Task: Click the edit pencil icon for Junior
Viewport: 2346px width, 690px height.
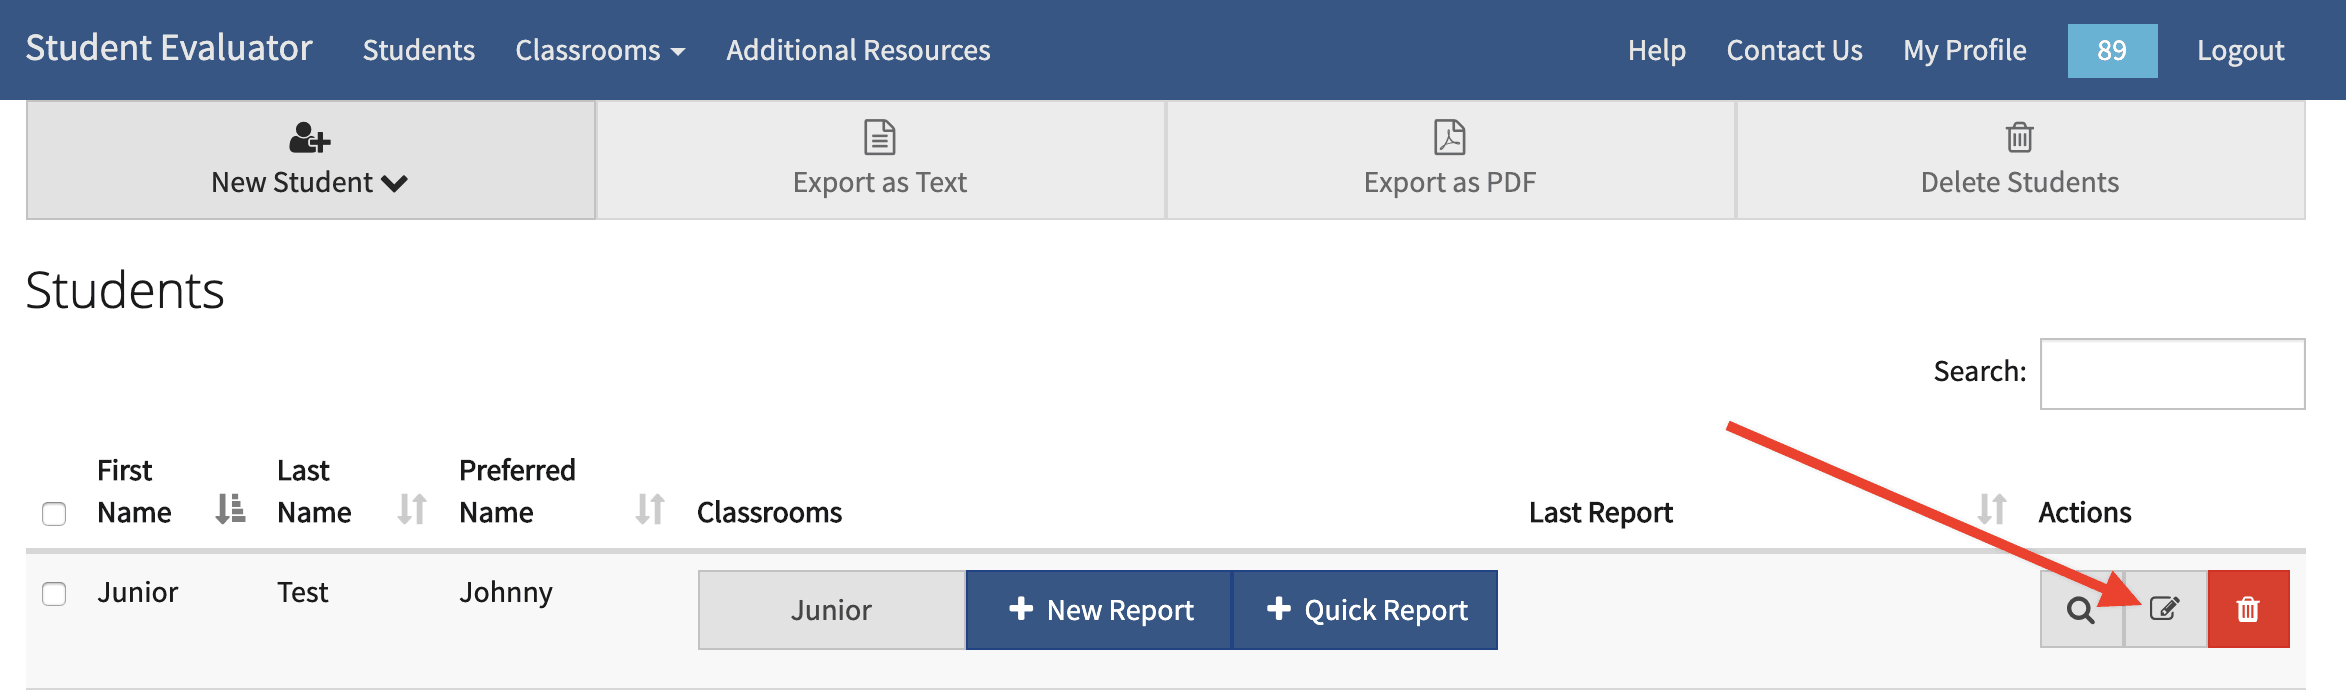Action: [x=2165, y=609]
